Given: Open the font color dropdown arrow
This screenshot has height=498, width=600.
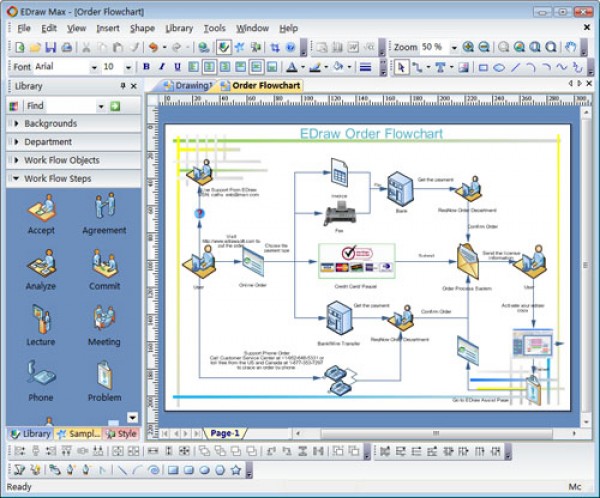Looking at the screenshot, I should [x=303, y=68].
